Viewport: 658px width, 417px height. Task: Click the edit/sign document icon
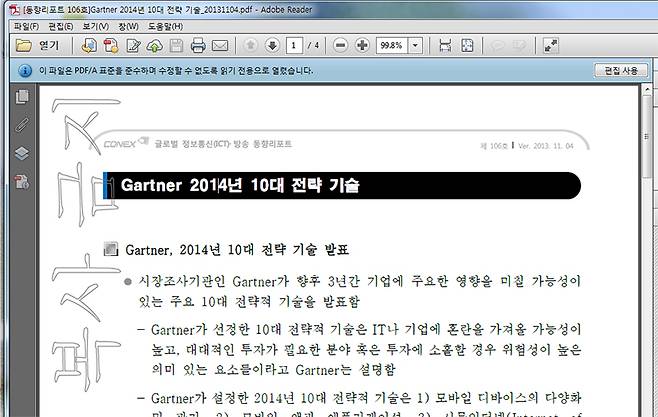tap(133, 45)
